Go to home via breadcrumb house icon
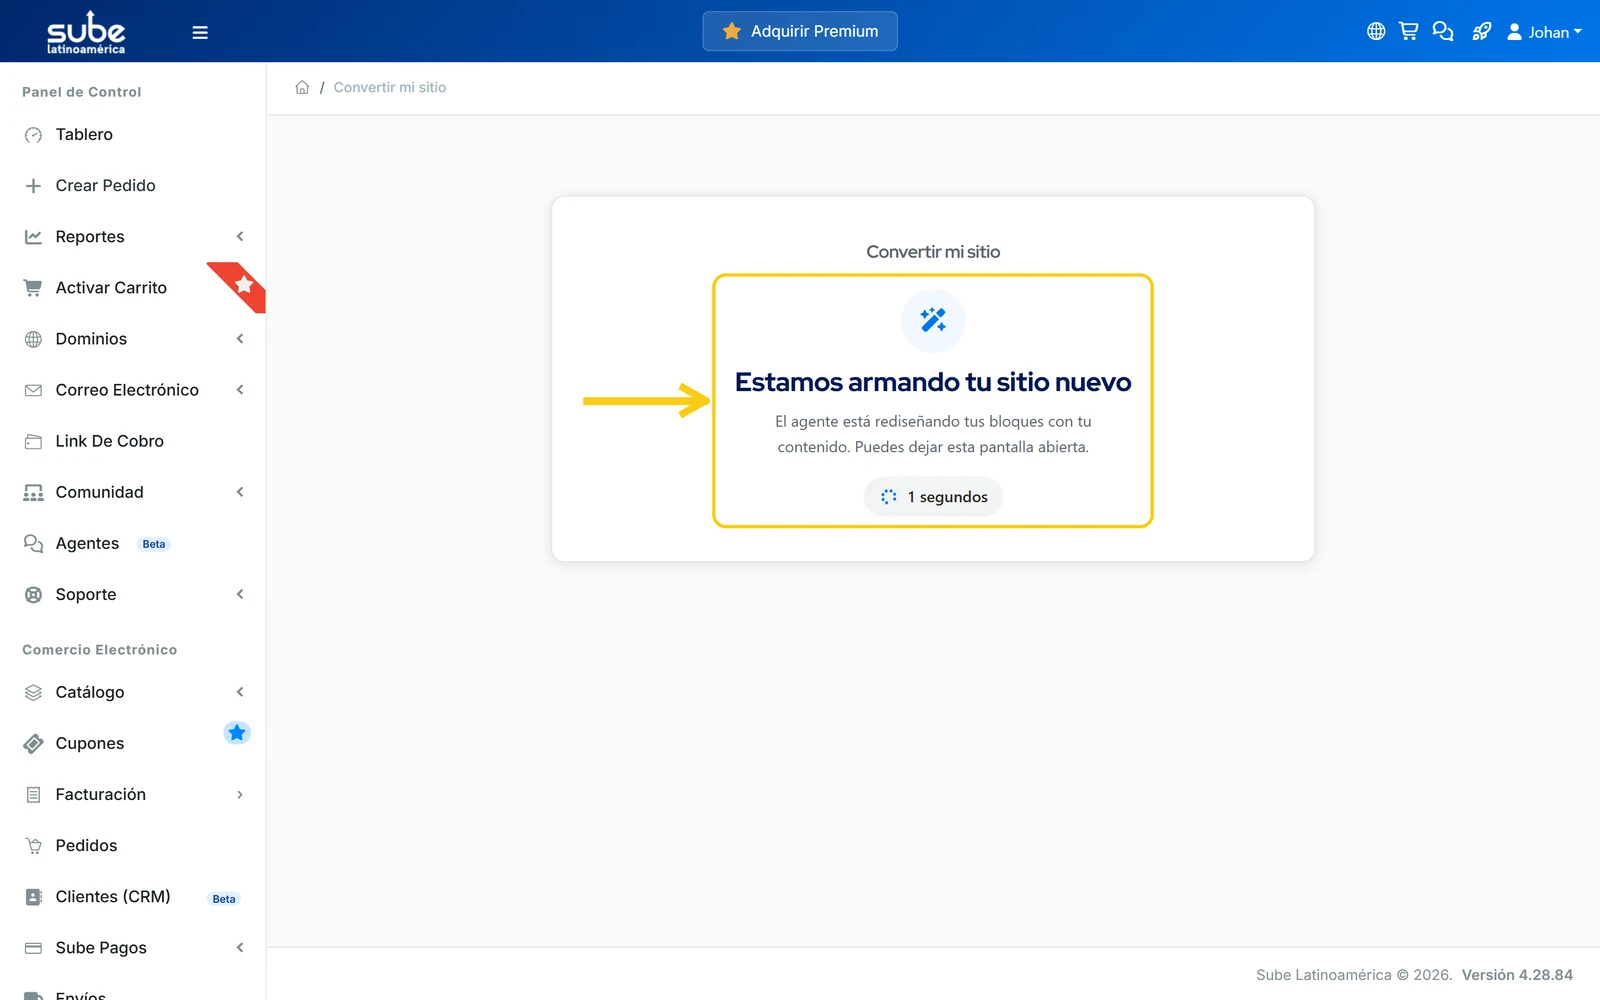The height and width of the screenshot is (1000, 1600). coord(302,87)
